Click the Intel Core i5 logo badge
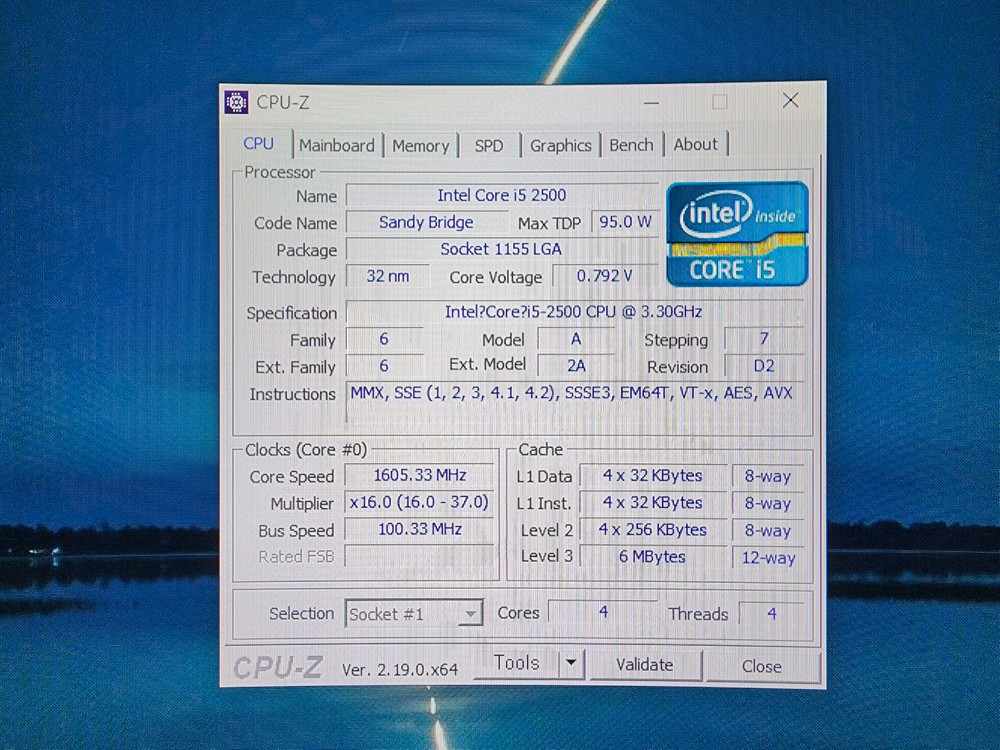Image resolution: width=1000 pixels, height=750 pixels. pyautogui.click(x=737, y=234)
